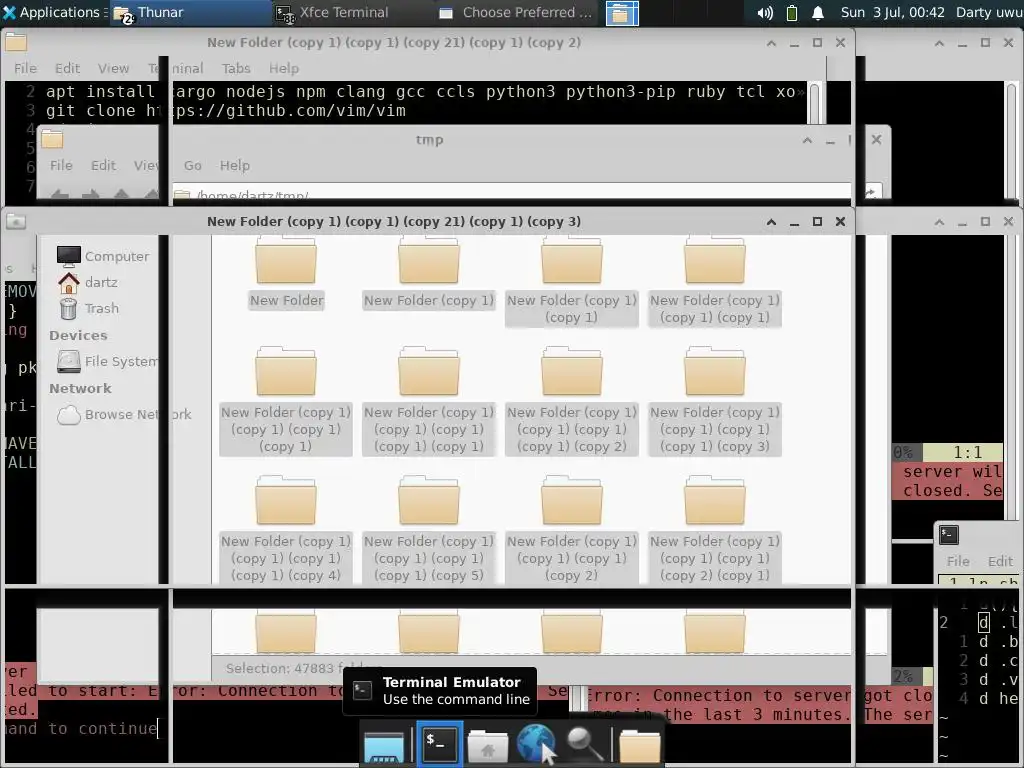Viewport: 1024px width, 768px height.
Task: Click the folder icon in the tmp window title bar
Action: click(x=52, y=139)
